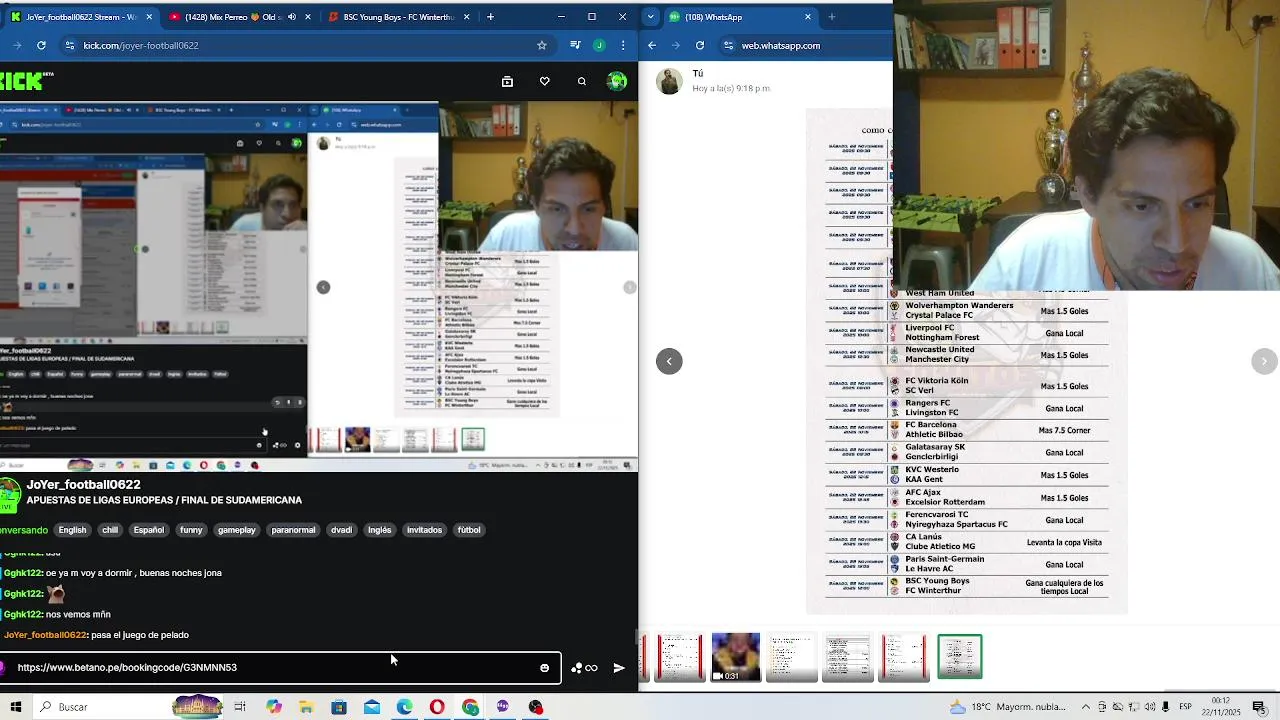1280x720 pixels.
Task: Select the invitados stream tag
Action: click(424, 530)
